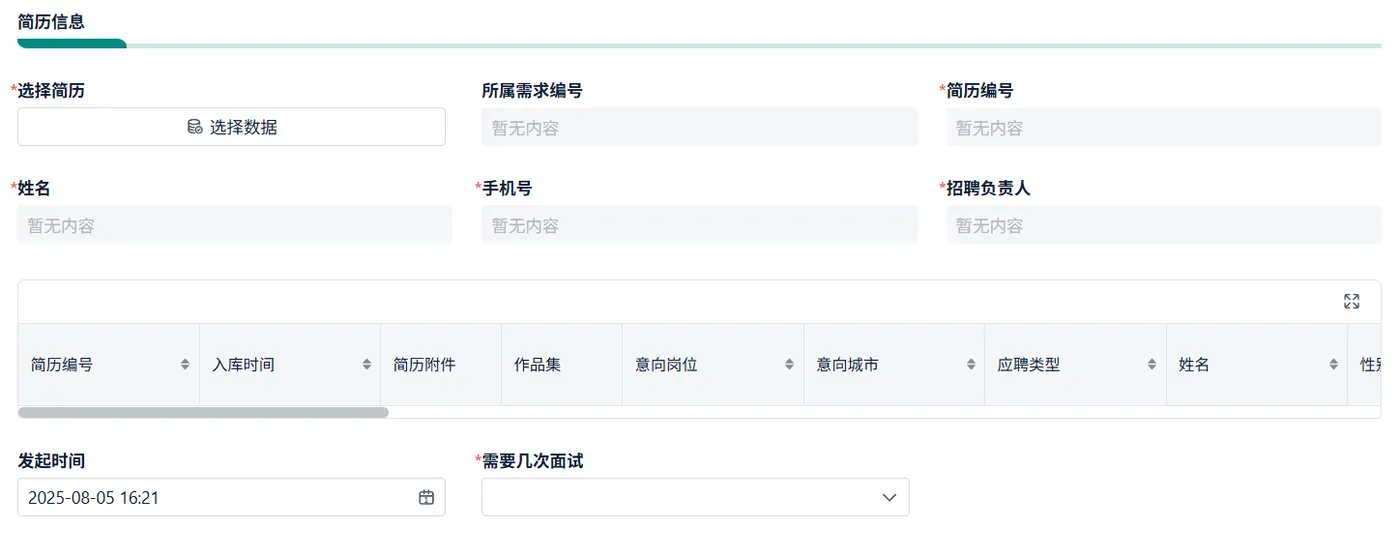1400x557 pixels.
Task: Click the sort icon on 简历编号 column
Action: [x=185, y=365]
